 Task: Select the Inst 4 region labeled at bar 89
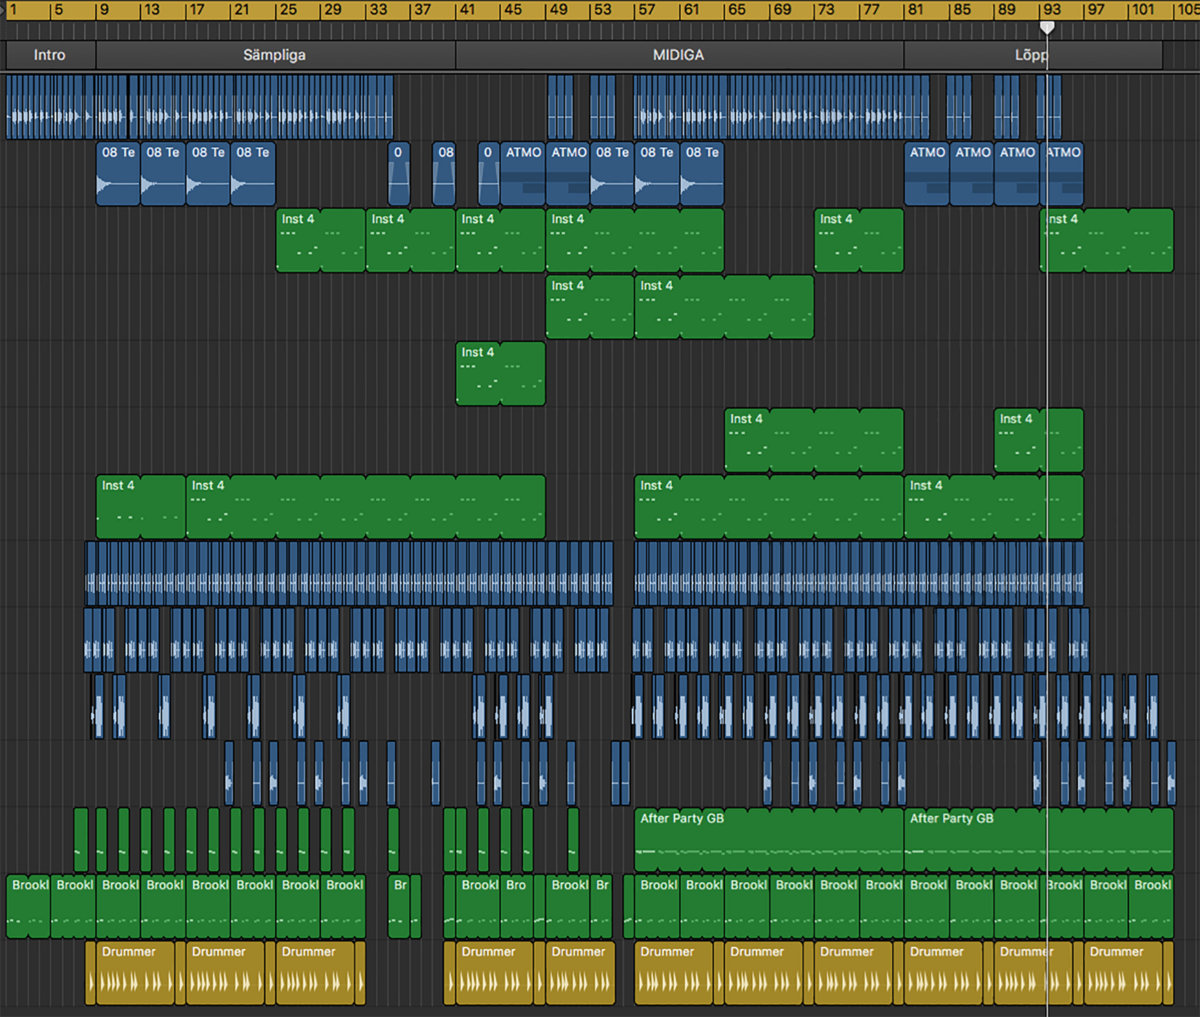[1018, 440]
